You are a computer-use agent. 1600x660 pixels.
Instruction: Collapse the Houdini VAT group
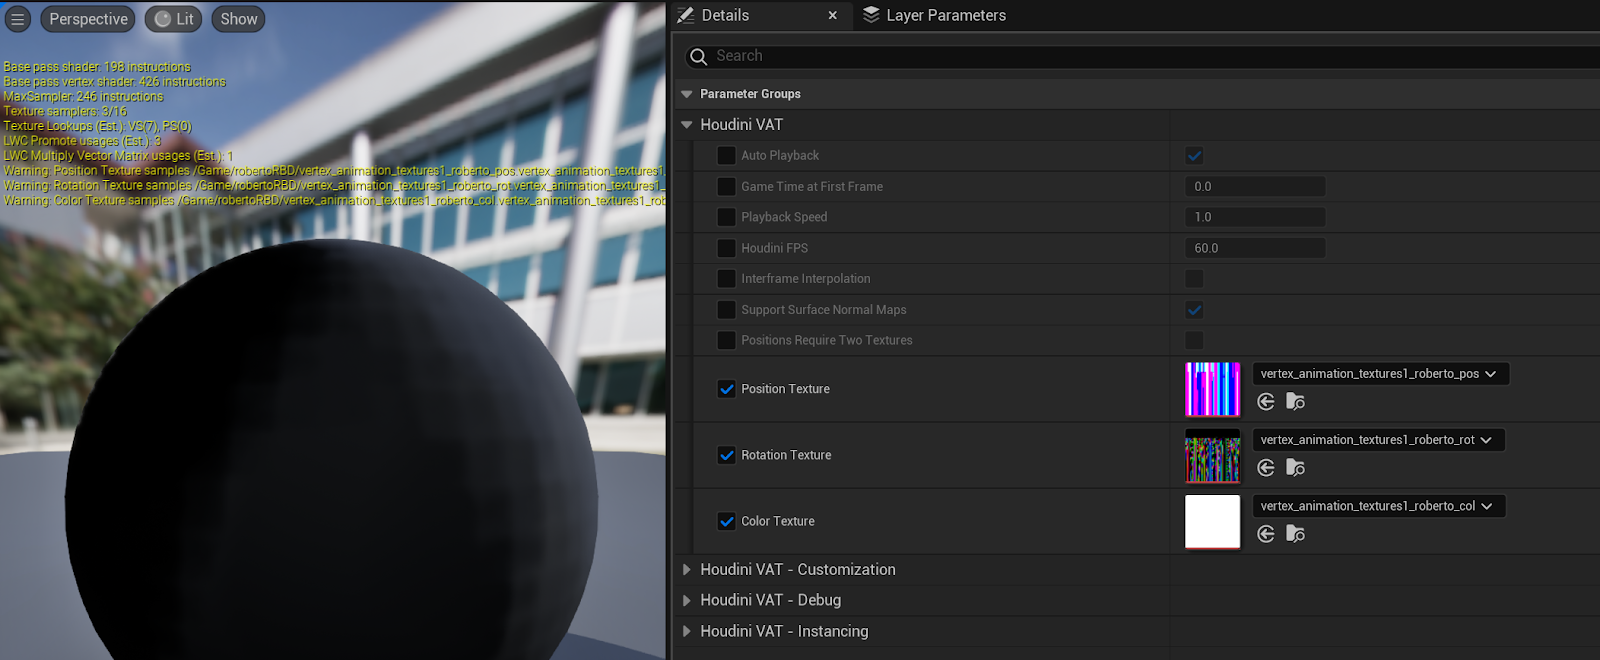687,125
